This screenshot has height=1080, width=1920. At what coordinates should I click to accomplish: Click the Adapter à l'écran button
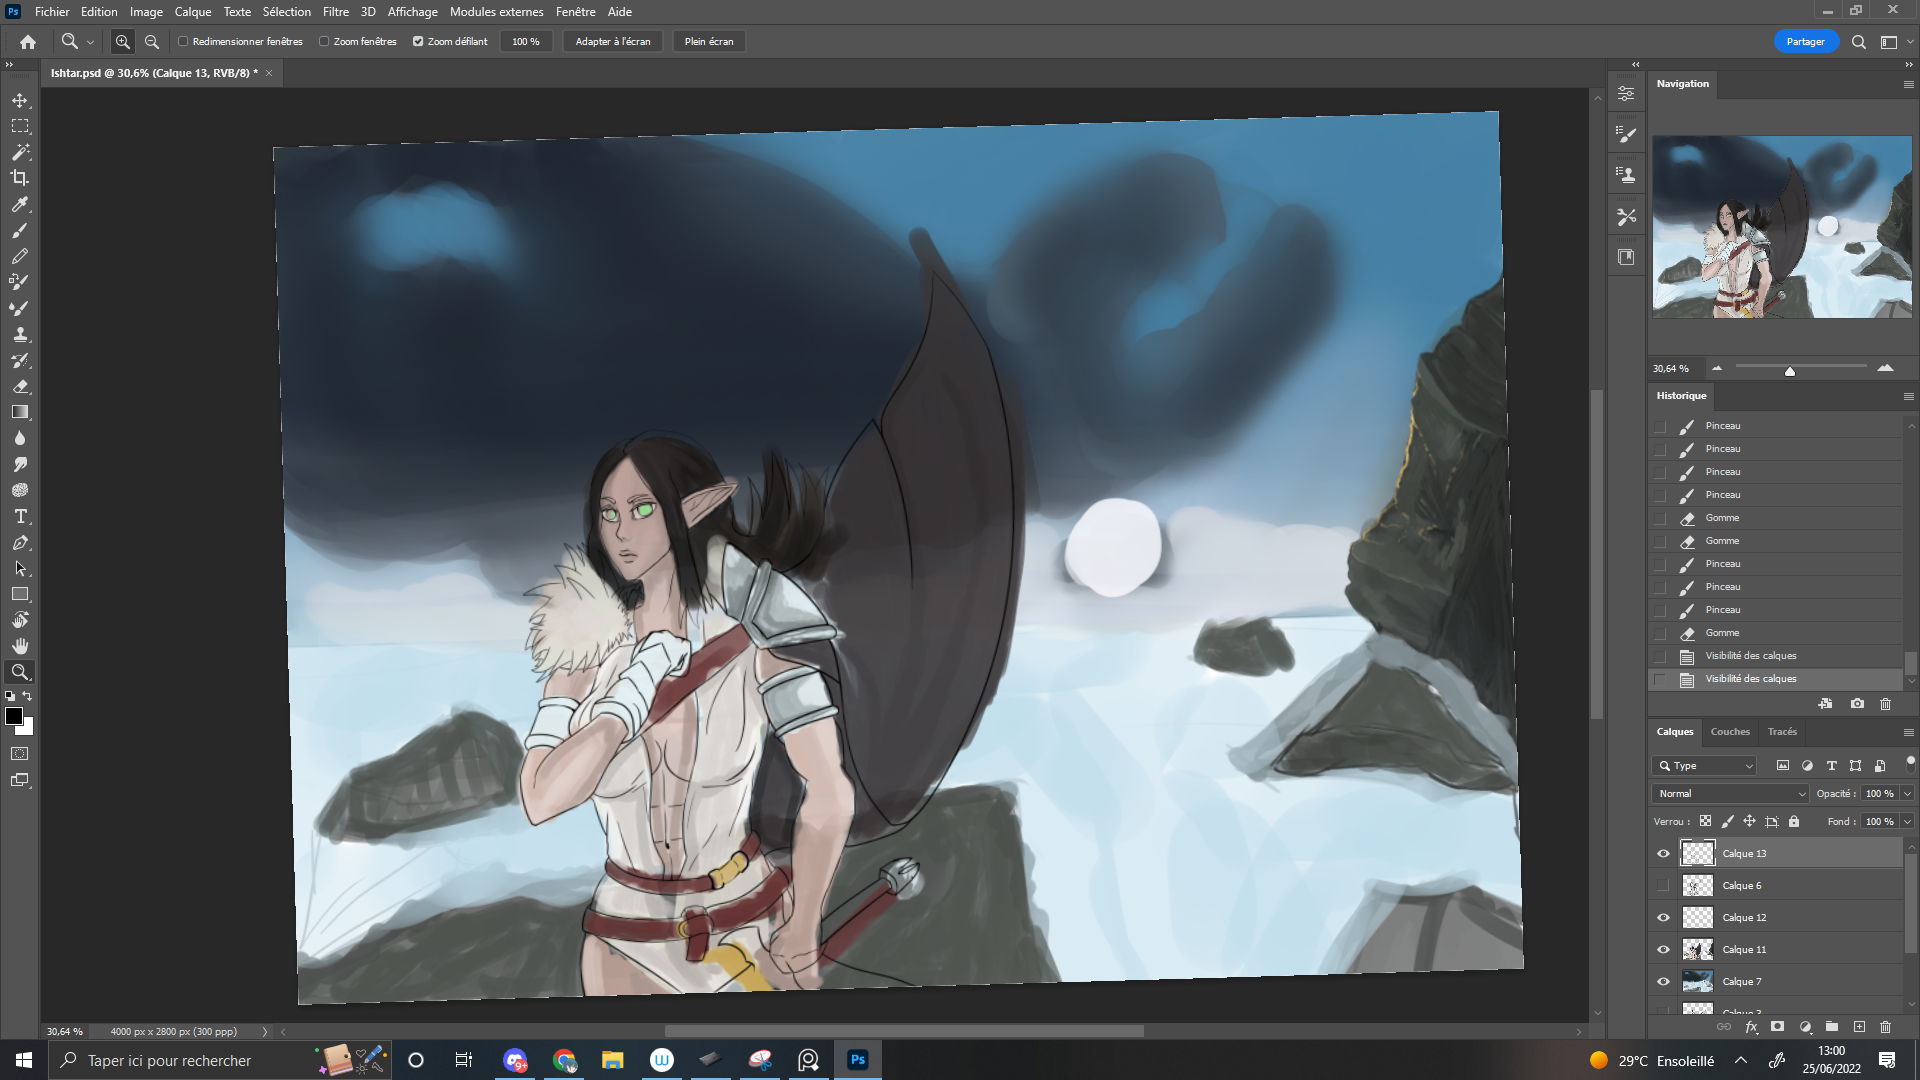(612, 42)
